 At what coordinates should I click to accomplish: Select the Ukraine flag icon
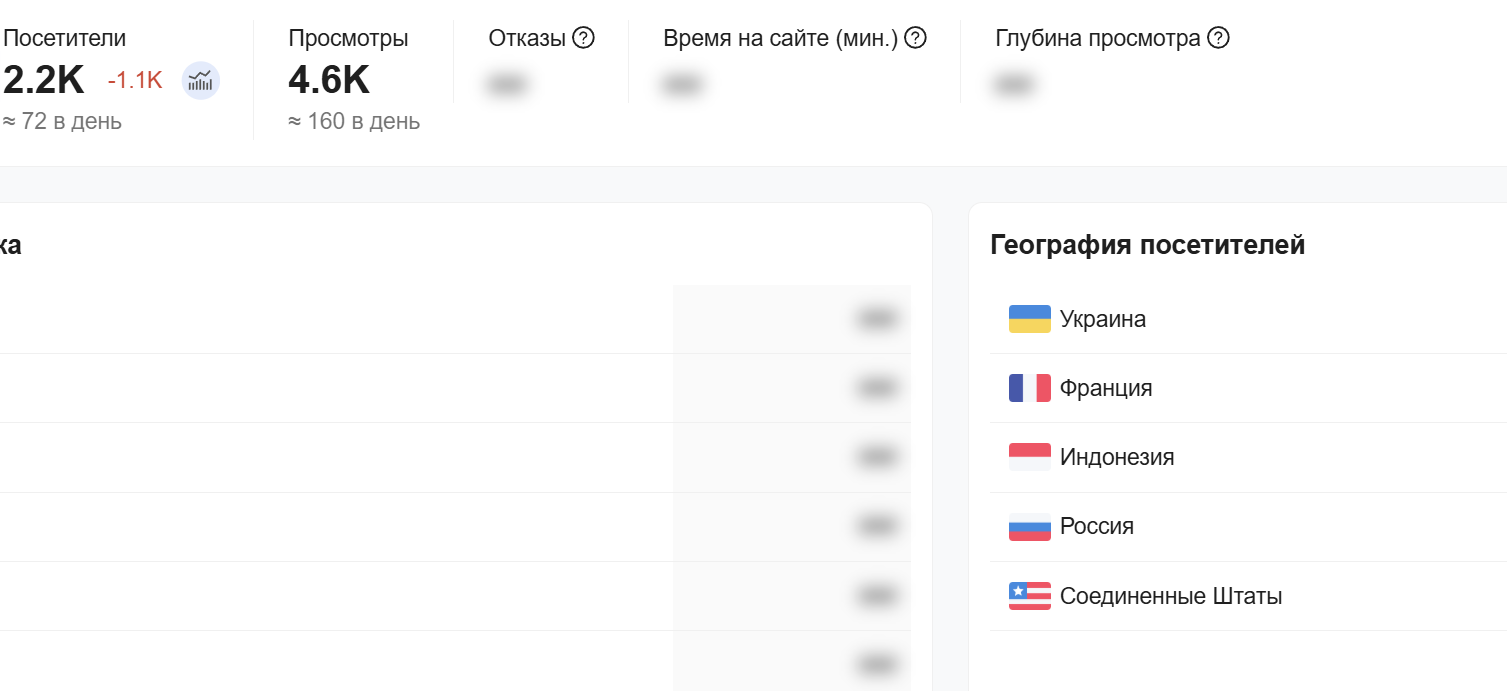pos(1029,318)
